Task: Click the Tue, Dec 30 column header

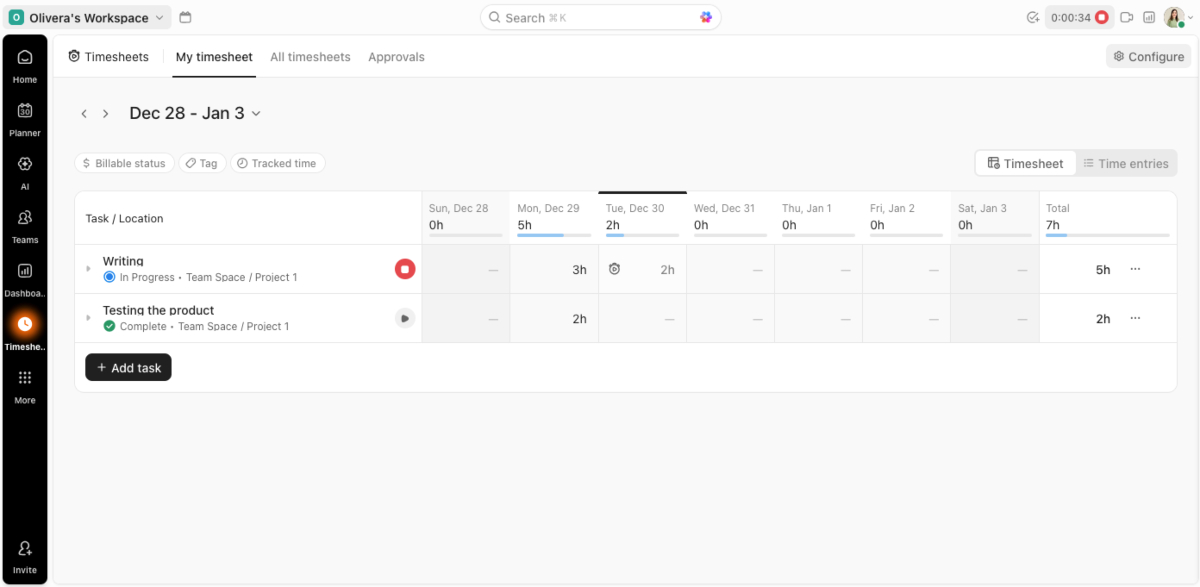Action: pos(642,217)
